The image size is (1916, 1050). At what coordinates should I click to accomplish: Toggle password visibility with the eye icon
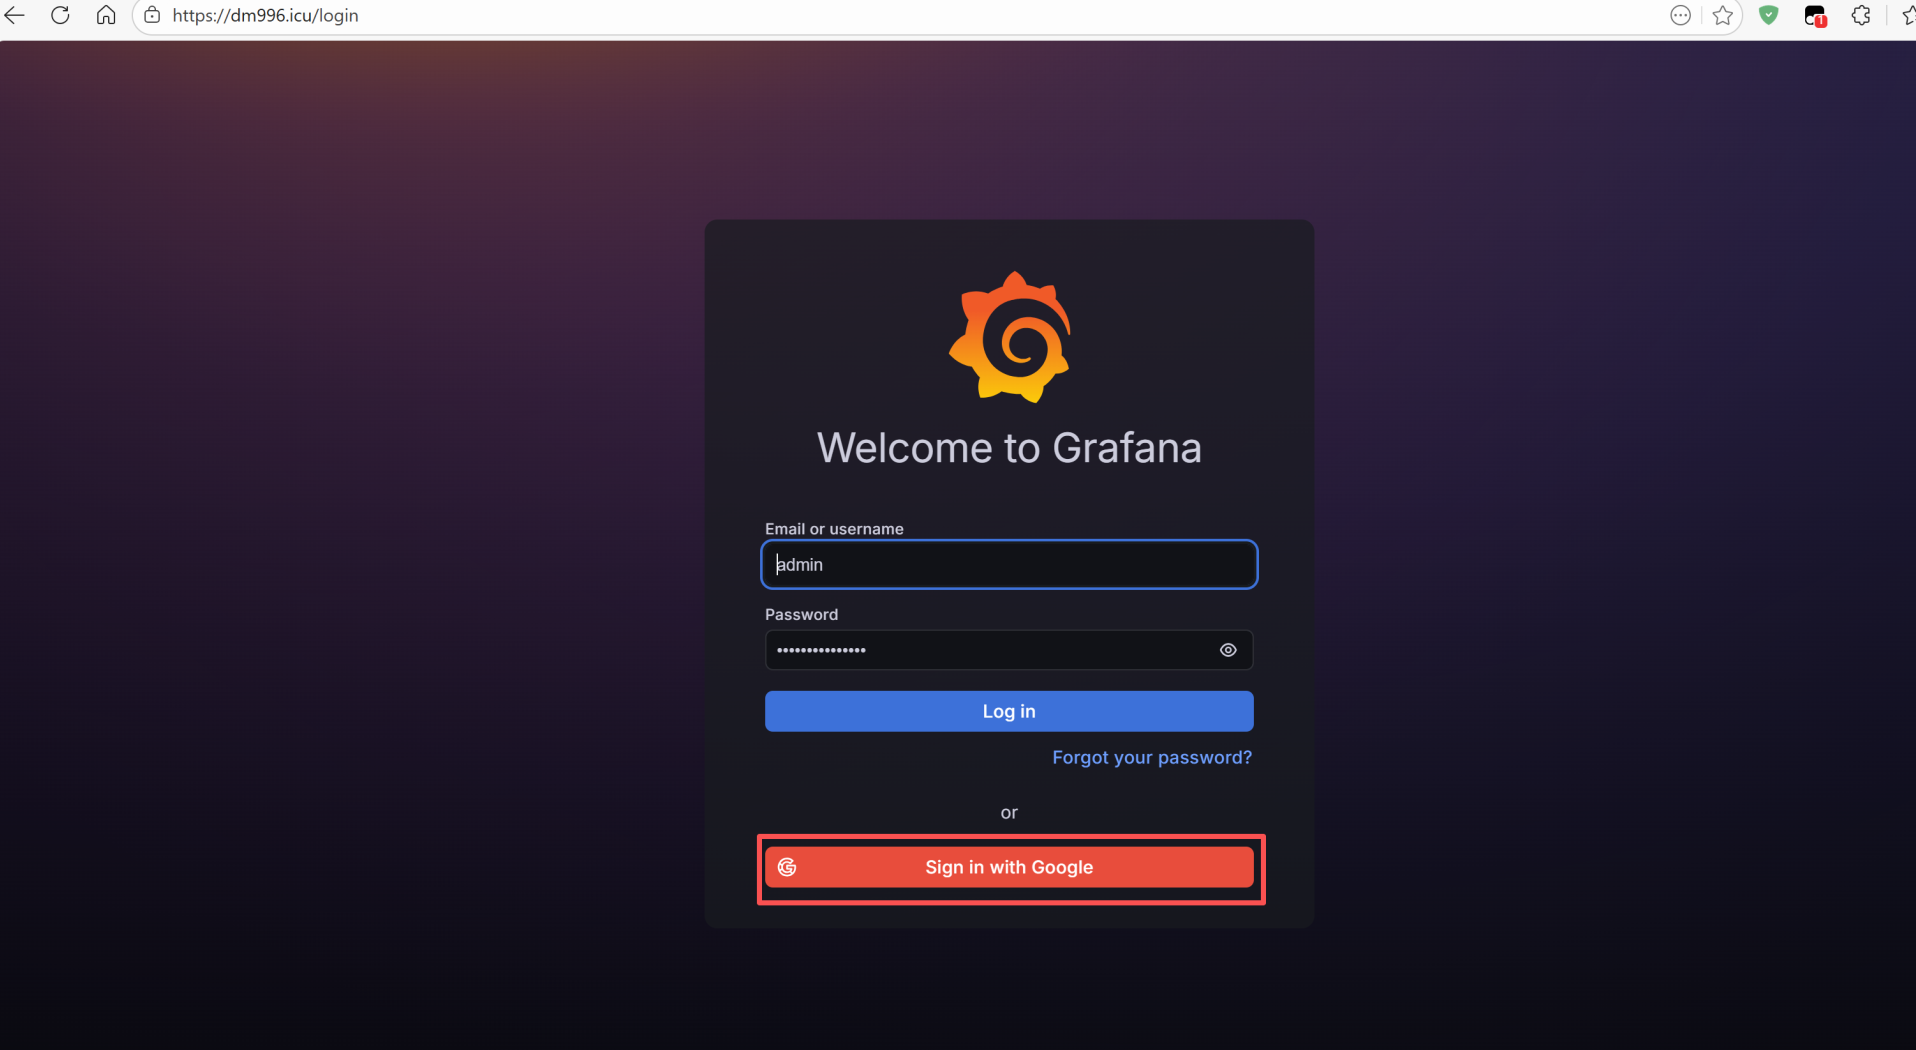pyautogui.click(x=1228, y=650)
